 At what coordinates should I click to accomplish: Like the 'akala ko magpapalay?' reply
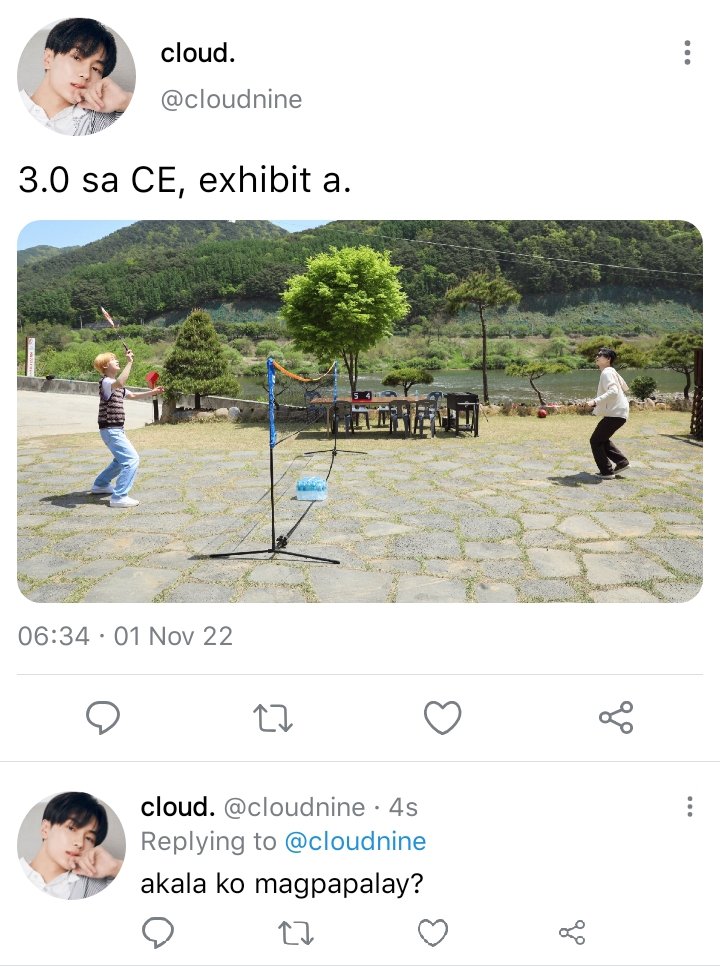click(x=433, y=932)
